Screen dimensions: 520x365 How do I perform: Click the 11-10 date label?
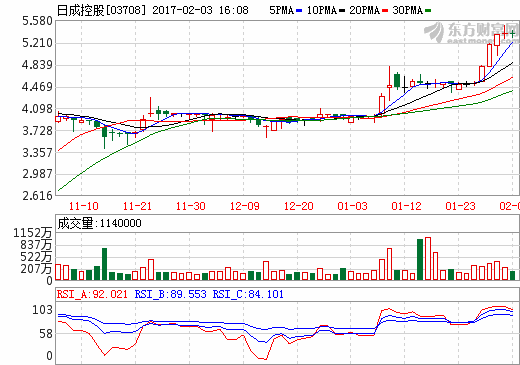point(83,206)
